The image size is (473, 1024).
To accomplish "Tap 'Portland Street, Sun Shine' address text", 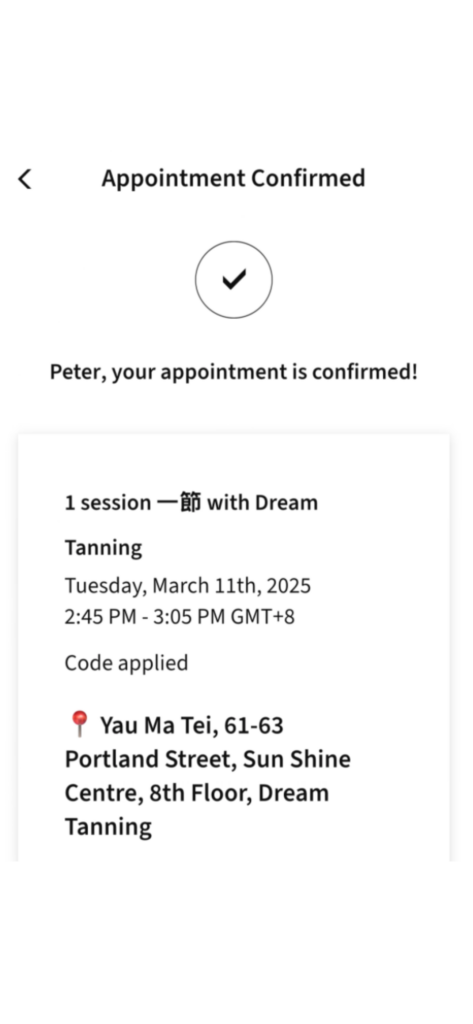I will (208, 759).
